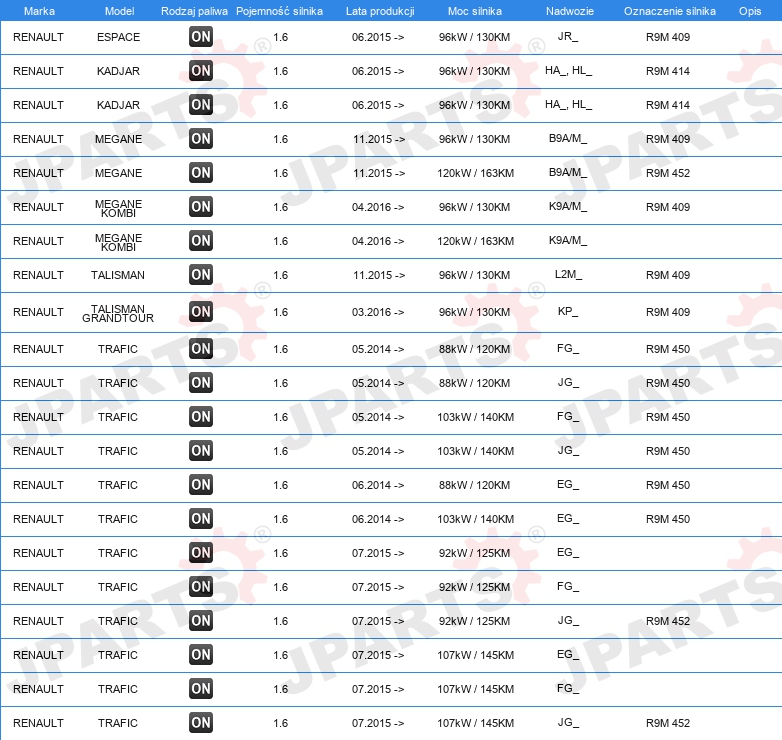The width and height of the screenshot is (782, 740).
Task: Click the ON icon for MEGANE KOMBI 120kW
Action: (201, 240)
